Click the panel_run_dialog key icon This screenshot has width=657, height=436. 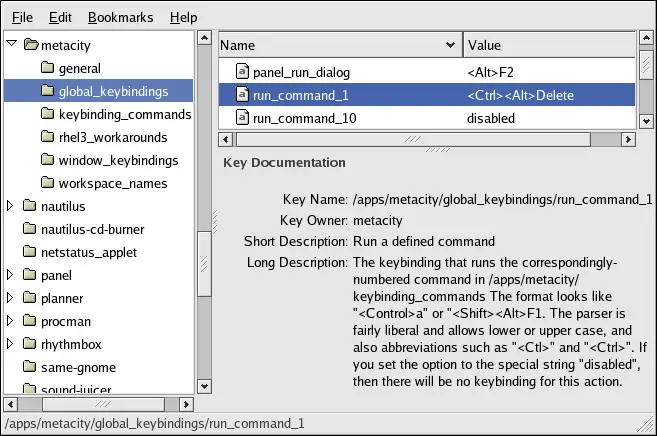pyautogui.click(x=242, y=72)
